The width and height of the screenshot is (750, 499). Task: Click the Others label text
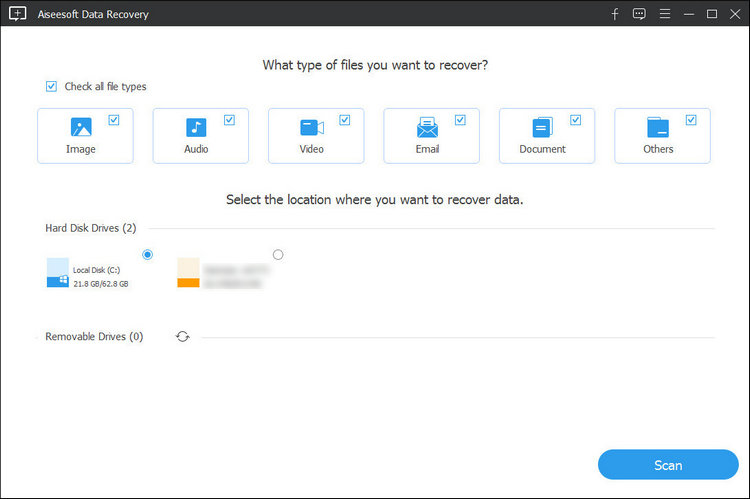coord(658,149)
